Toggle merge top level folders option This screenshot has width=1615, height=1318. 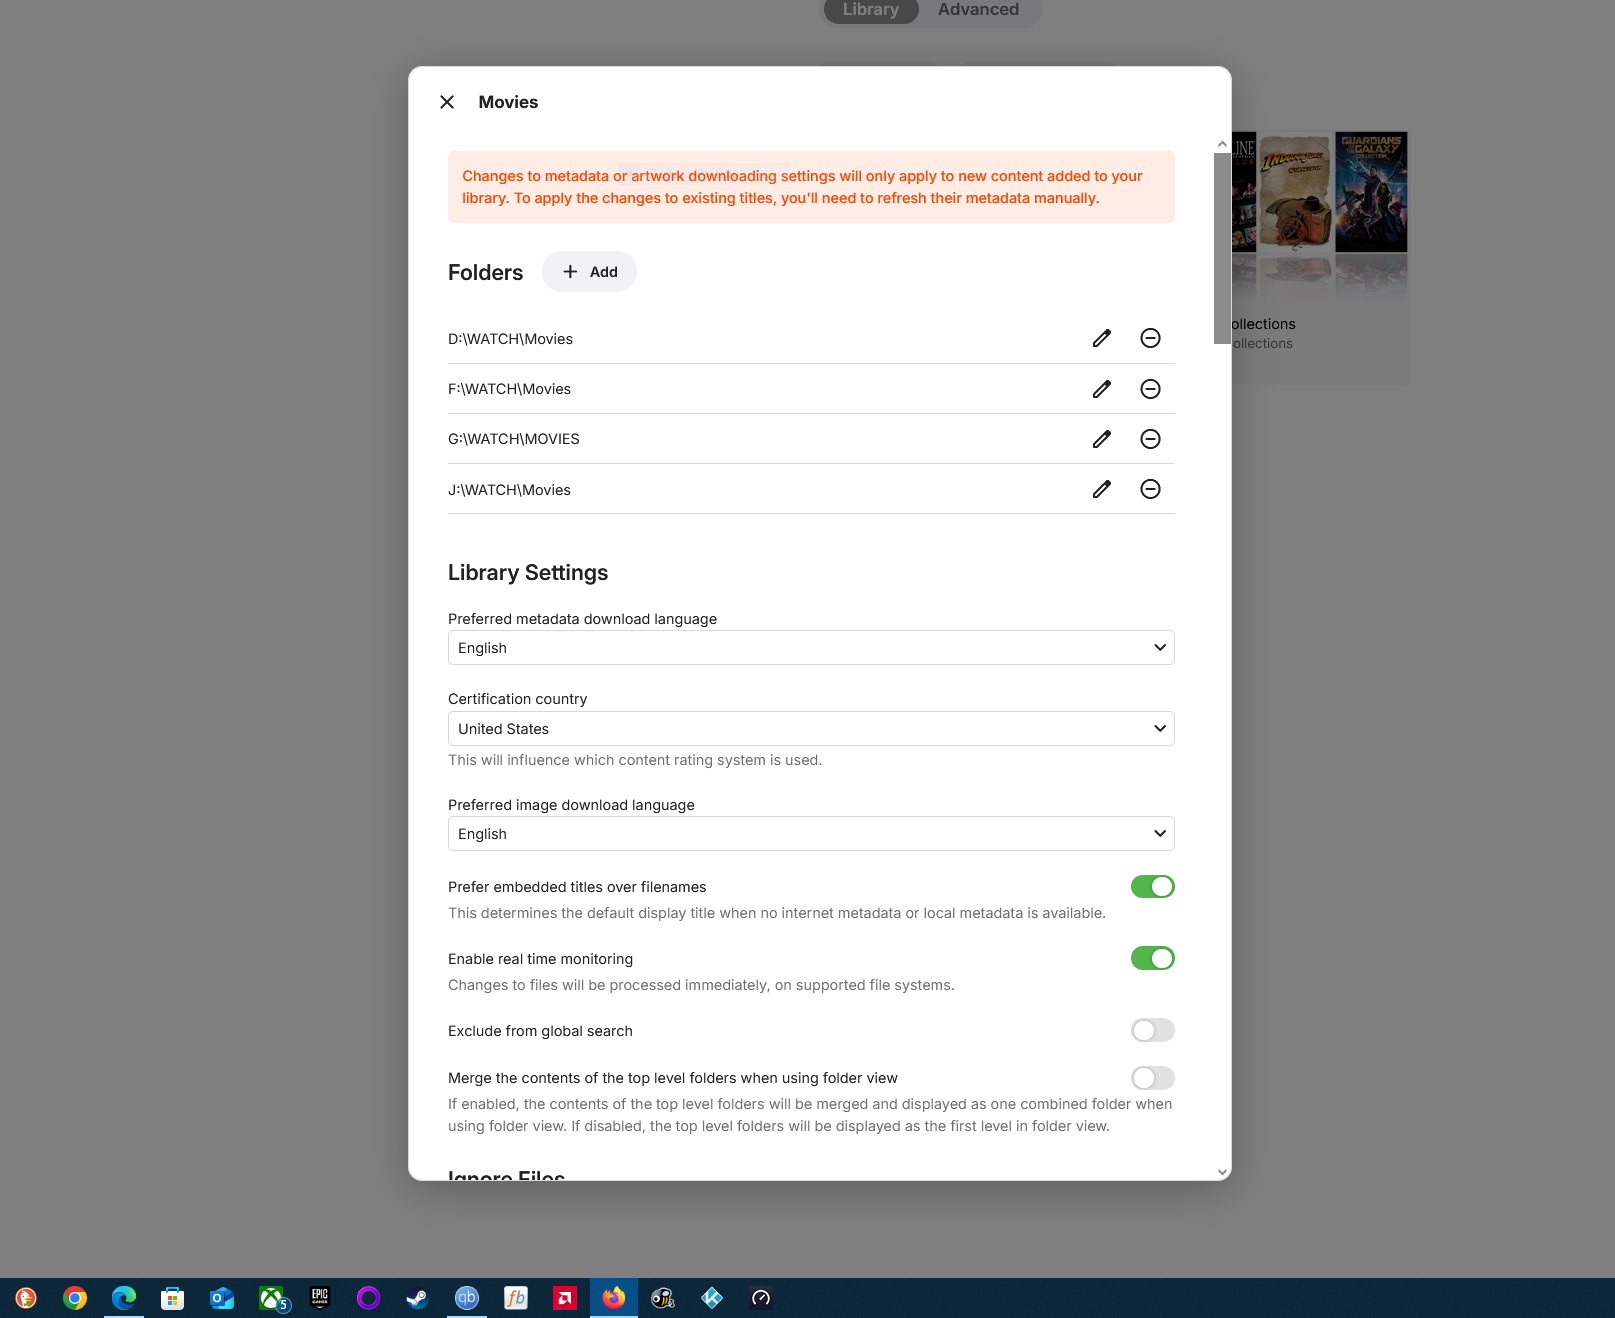click(x=1152, y=1078)
